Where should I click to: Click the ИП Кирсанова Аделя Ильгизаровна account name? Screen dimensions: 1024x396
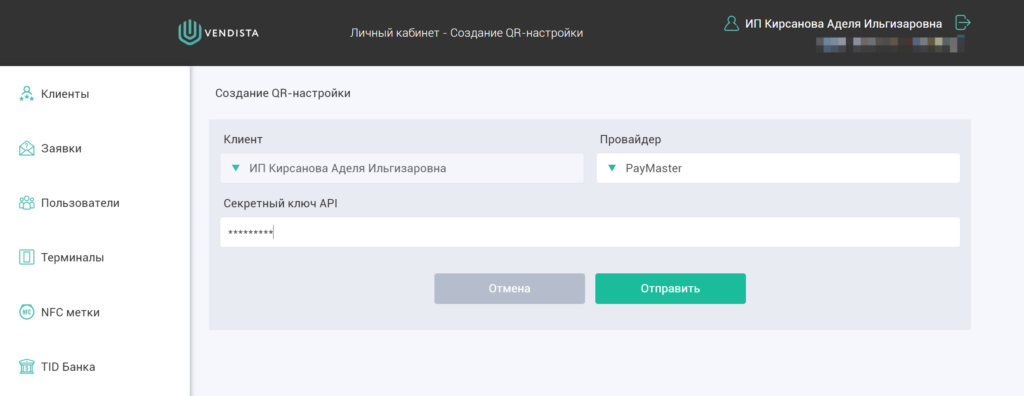coord(843,24)
